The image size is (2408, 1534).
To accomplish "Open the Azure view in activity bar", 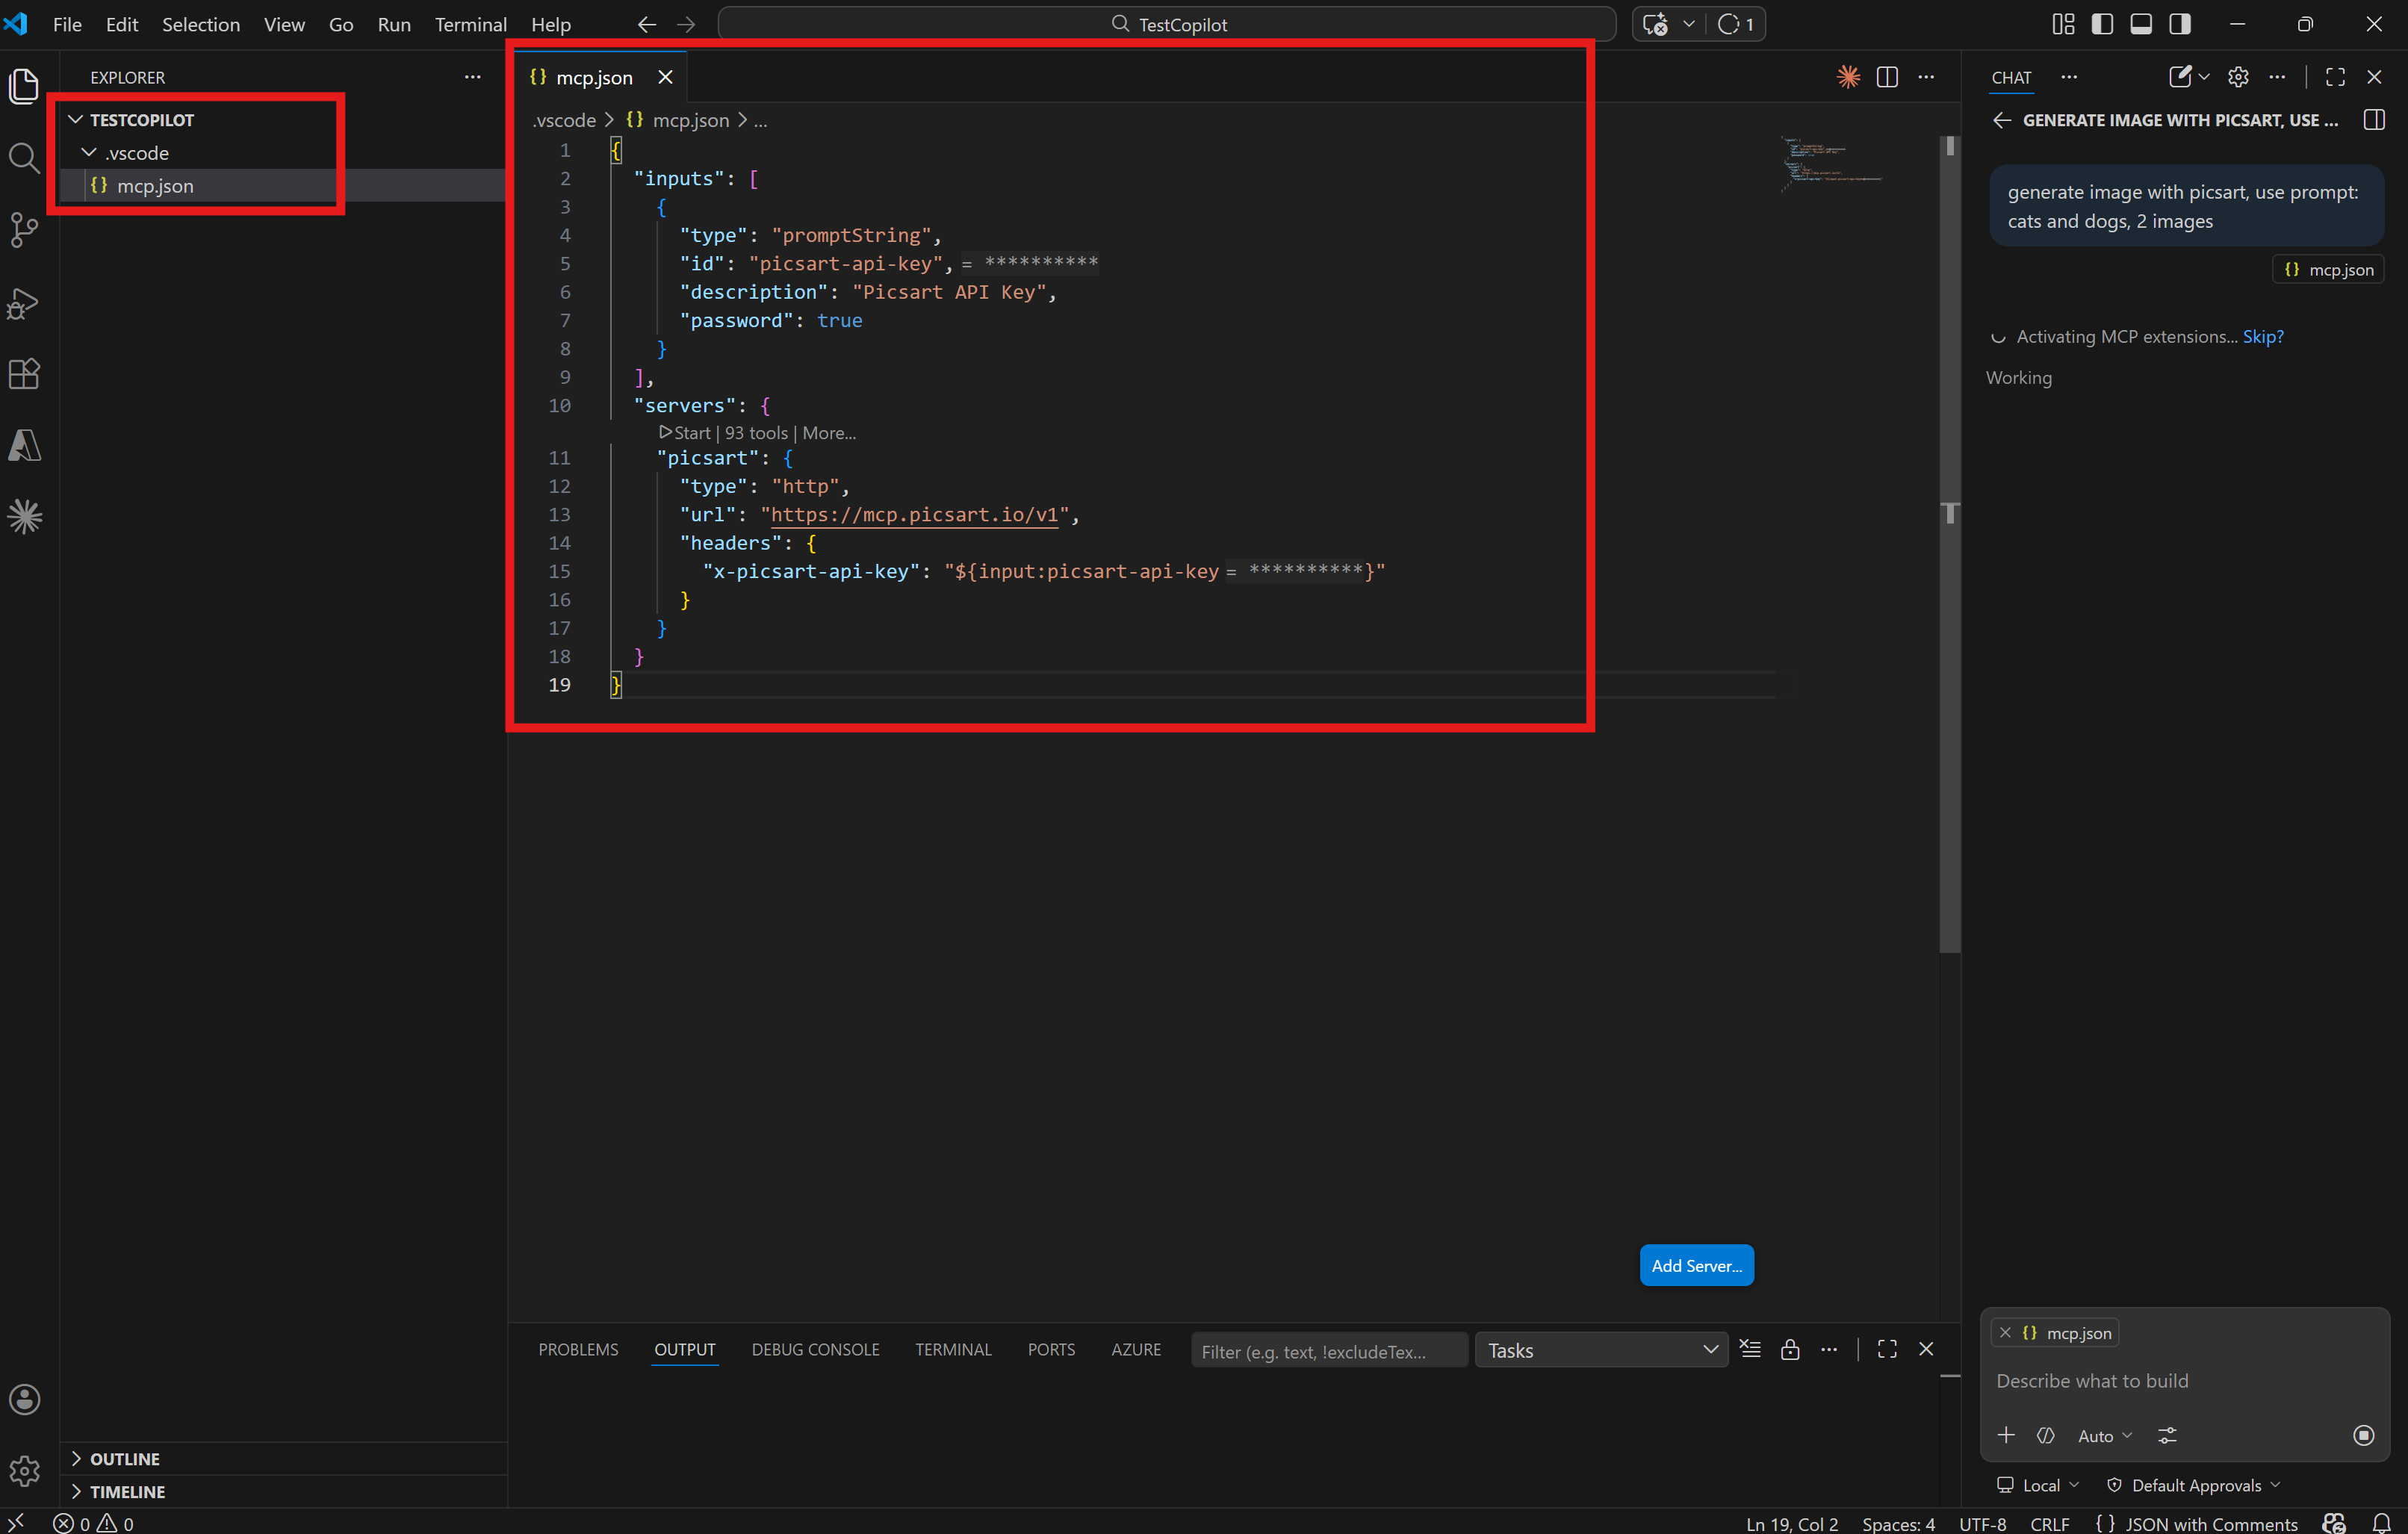I will (x=24, y=445).
